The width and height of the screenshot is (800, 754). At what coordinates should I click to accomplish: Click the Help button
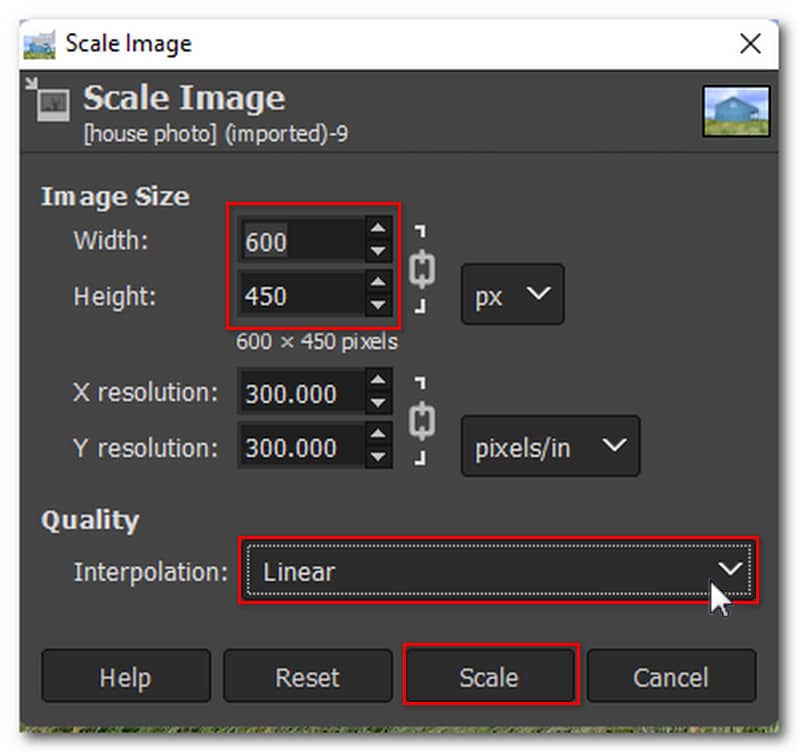coord(126,676)
